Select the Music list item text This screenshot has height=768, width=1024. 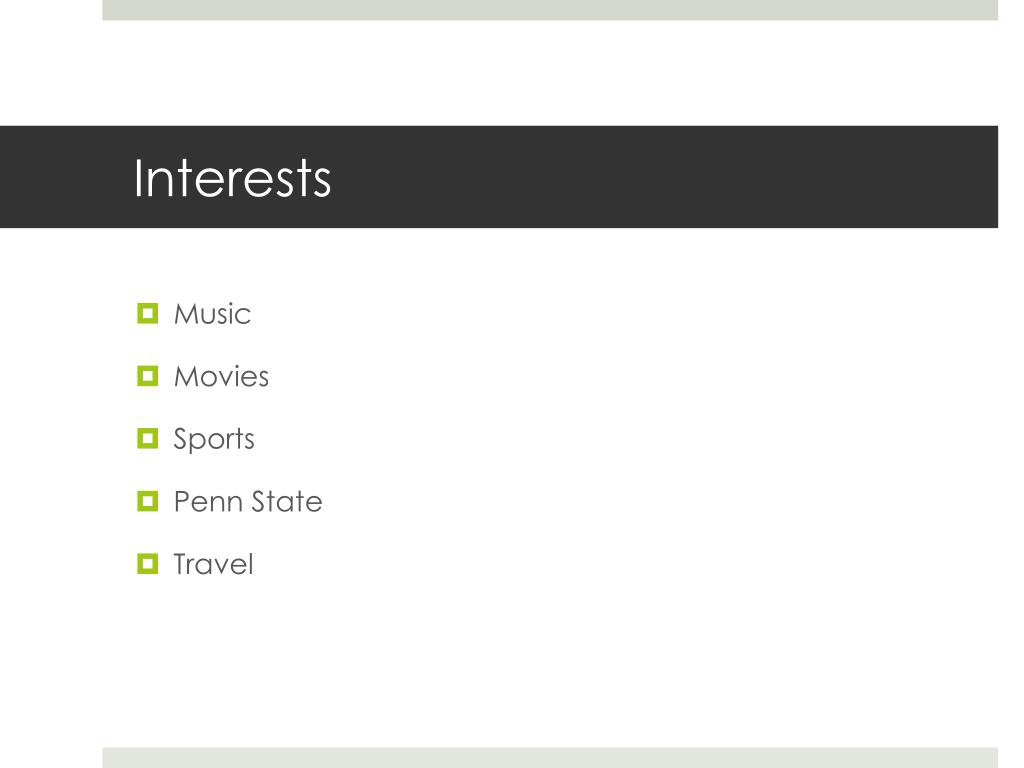tap(212, 314)
